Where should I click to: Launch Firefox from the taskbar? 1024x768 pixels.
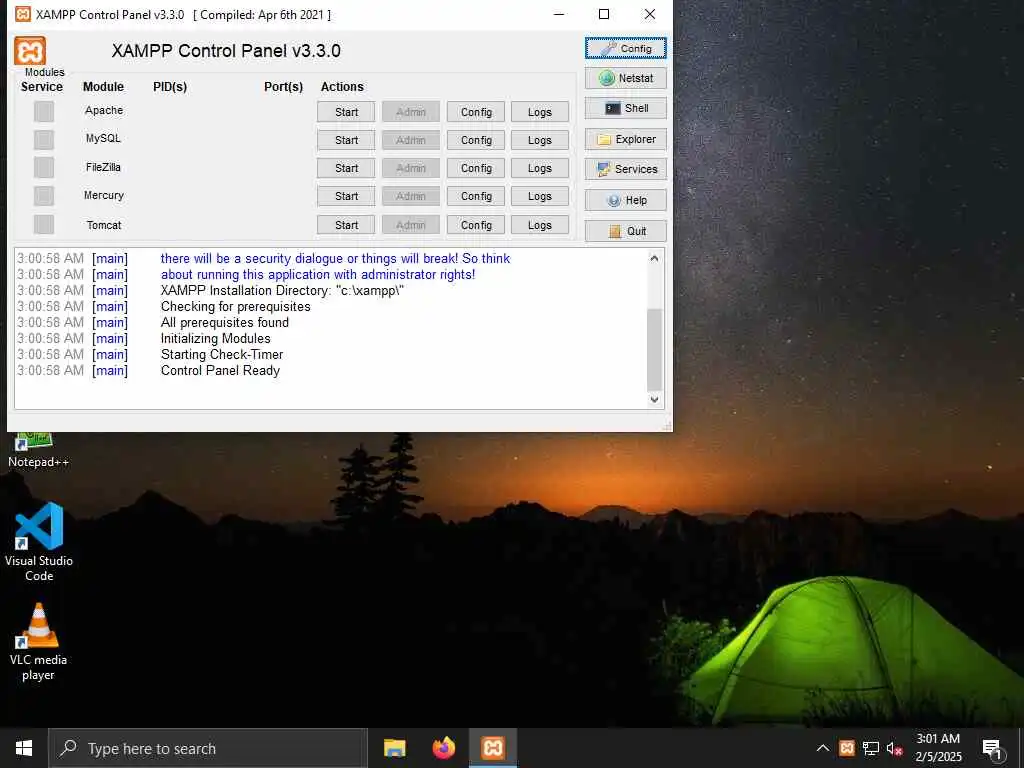444,748
